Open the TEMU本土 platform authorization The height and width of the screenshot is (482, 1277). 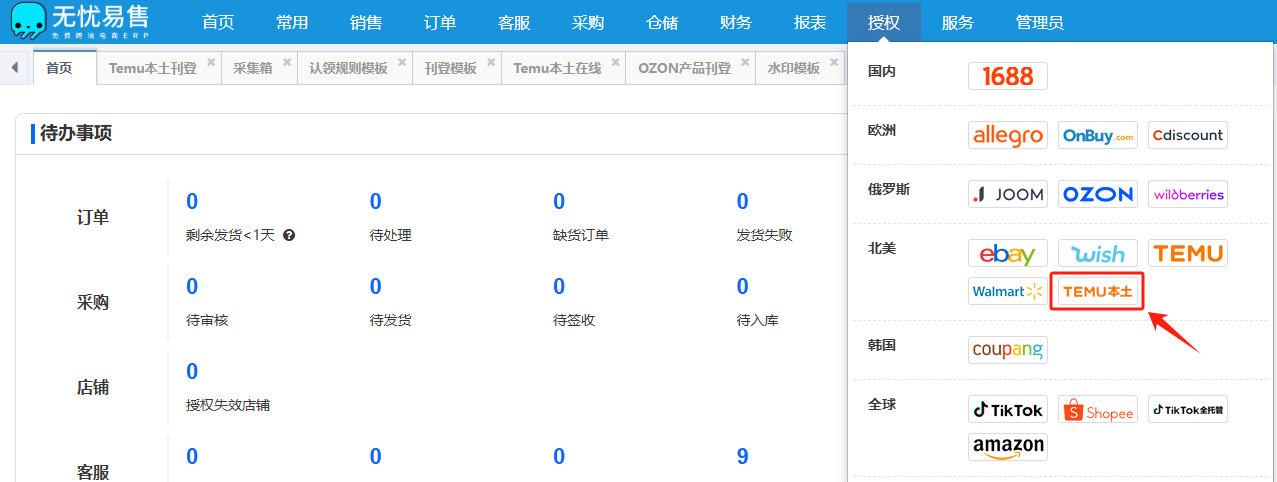click(1097, 291)
